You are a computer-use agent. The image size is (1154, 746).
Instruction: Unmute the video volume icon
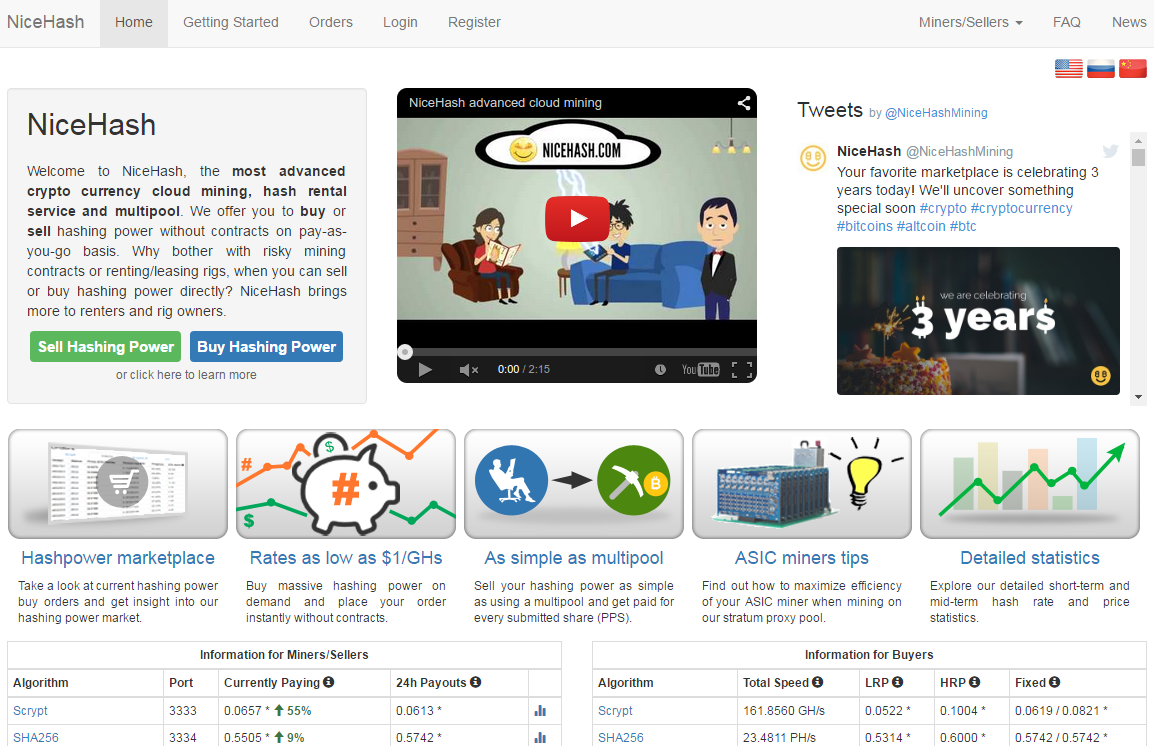(x=469, y=369)
